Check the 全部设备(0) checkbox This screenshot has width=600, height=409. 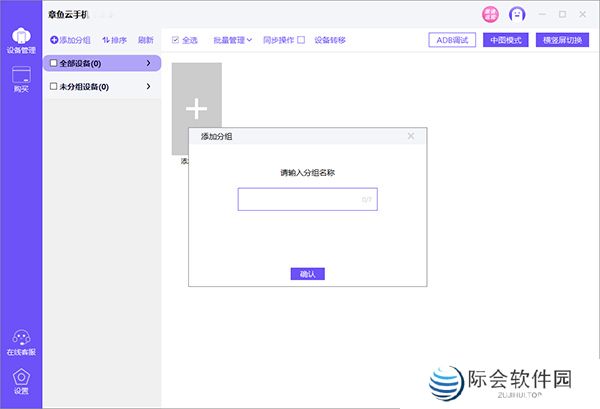coord(54,63)
